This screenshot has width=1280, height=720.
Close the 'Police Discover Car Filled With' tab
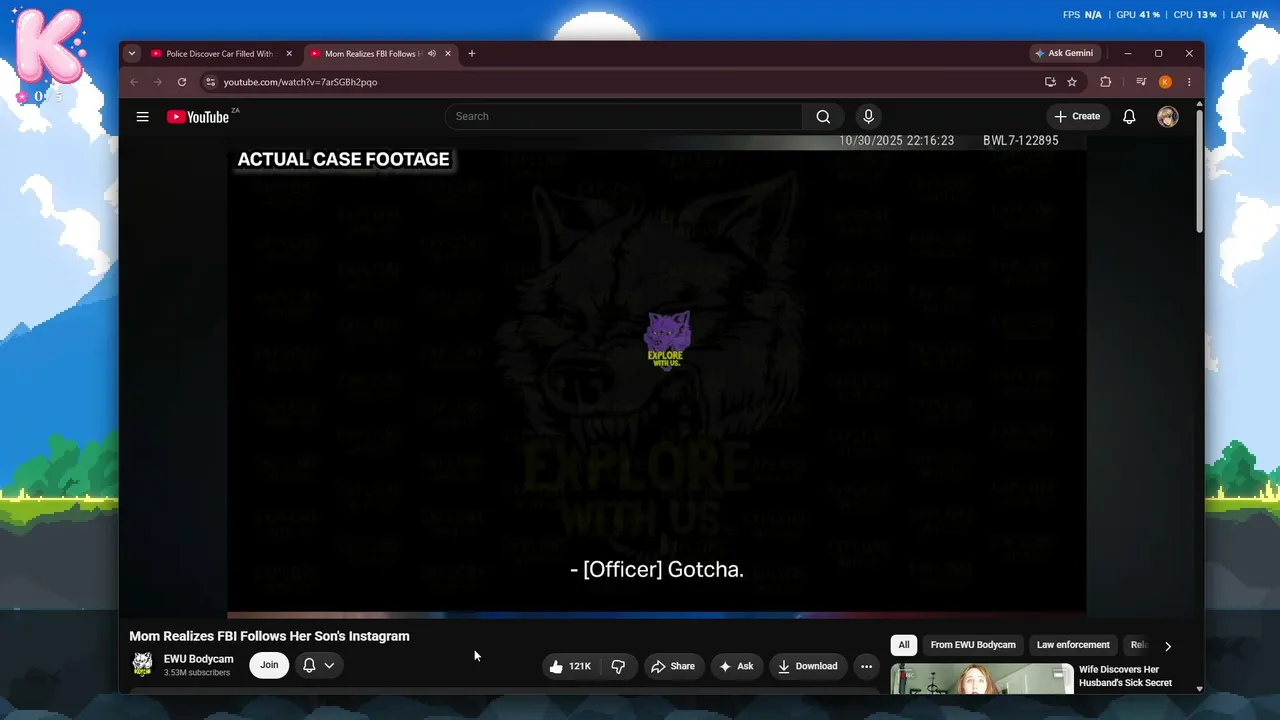click(290, 54)
